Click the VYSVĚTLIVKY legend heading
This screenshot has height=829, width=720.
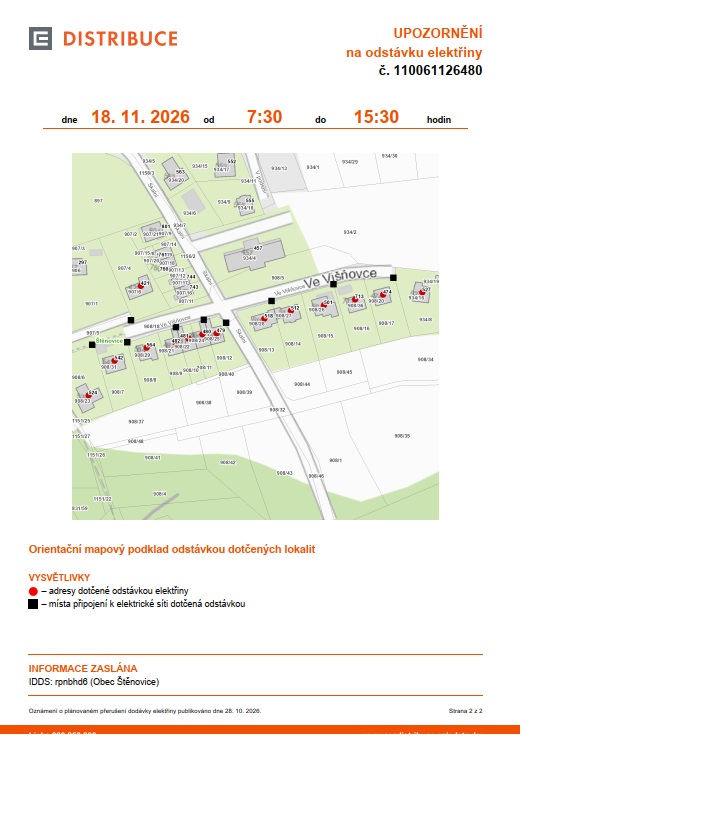click(59, 578)
